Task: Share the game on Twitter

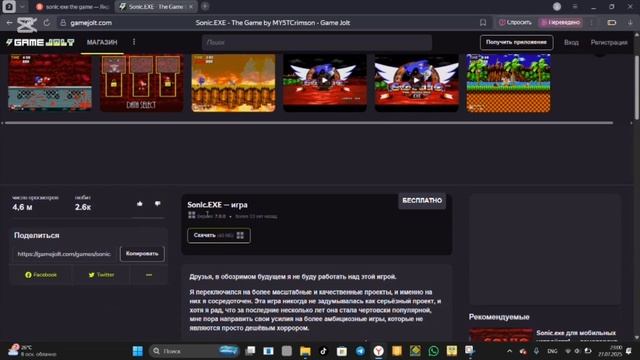Action: (x=101, y=275)
